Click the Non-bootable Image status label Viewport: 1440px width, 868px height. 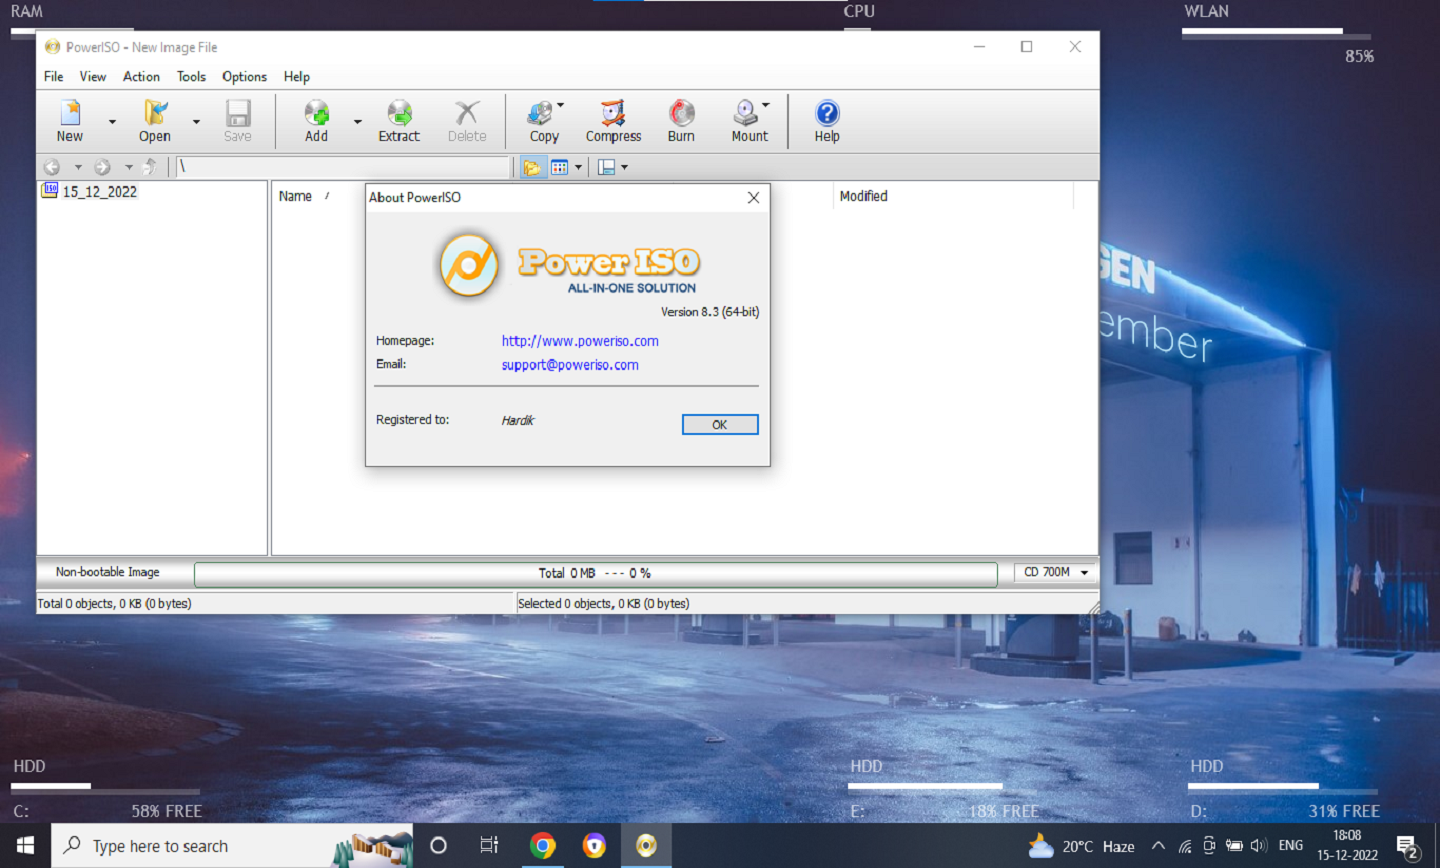pyautogui.click(x=108, y=572)
